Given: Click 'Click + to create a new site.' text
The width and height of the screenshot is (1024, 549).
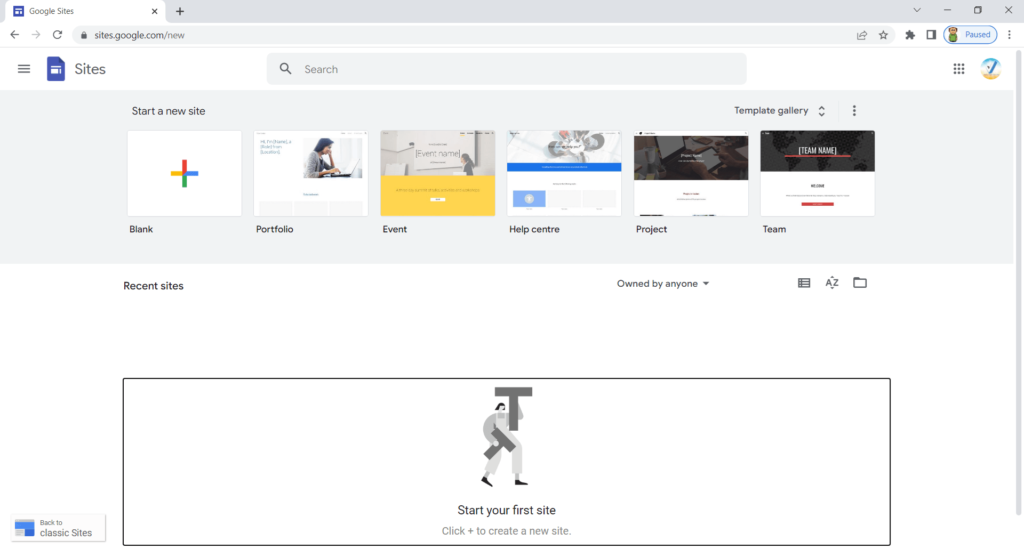Looking at the screenshot, I should tap(506, 531).
